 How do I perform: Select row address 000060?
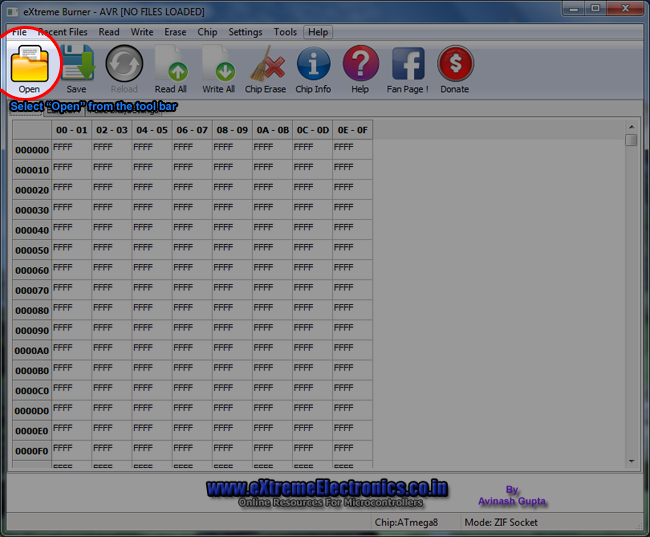[32, 270]
